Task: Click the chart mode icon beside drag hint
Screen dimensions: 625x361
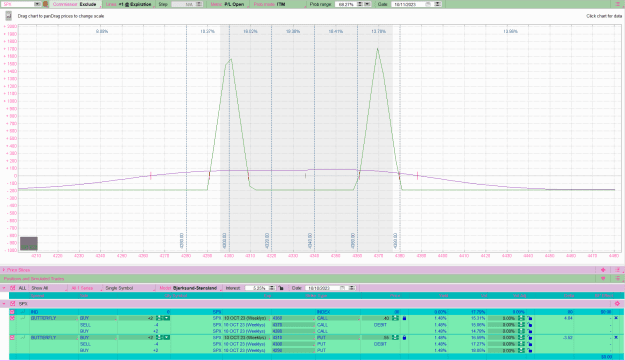Action: (x=8, y=16)
